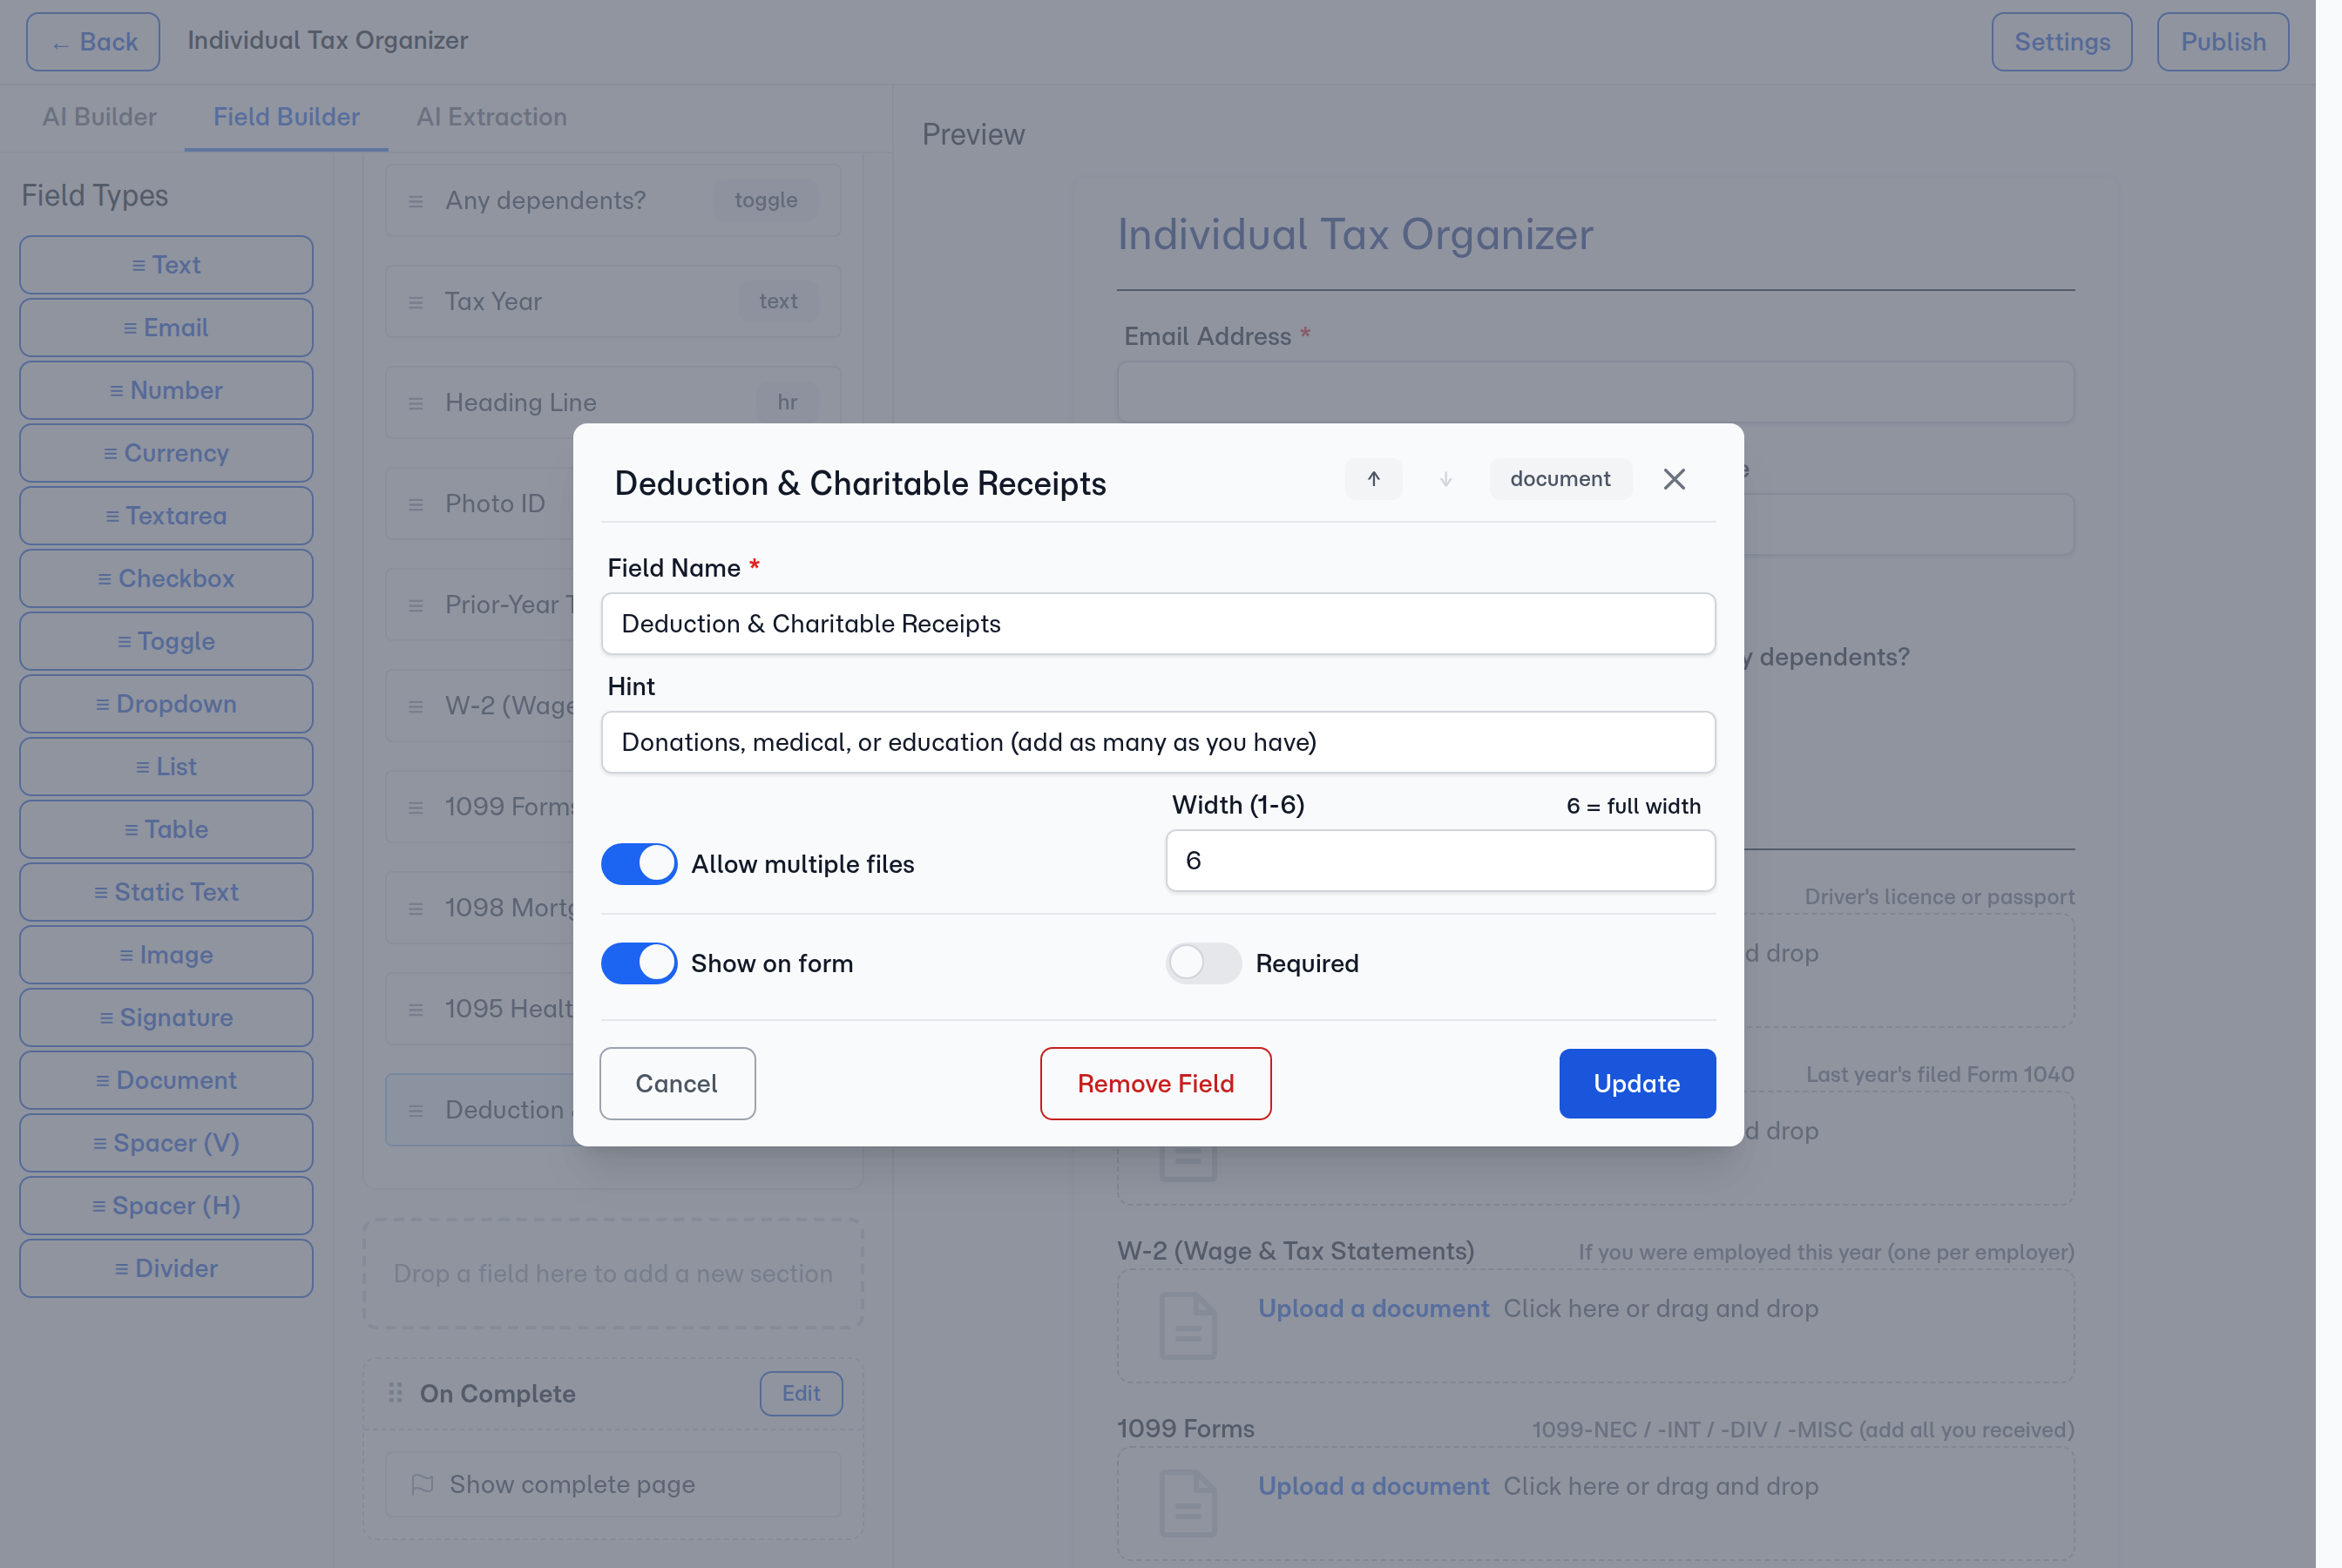Select the Heading Line field row

613,402
